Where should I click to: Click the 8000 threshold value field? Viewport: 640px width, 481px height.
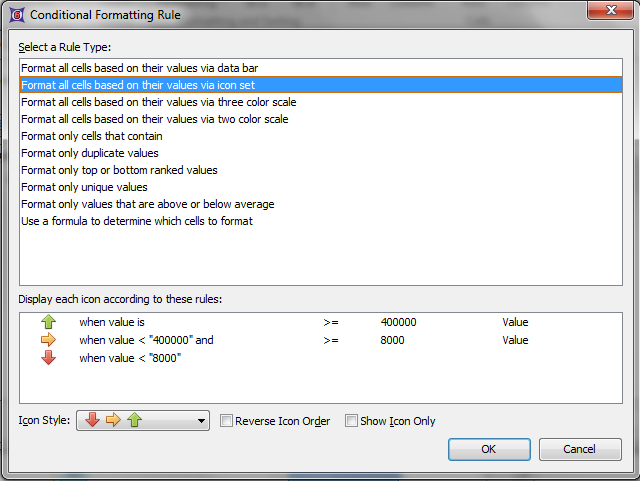pyautogui.click(x=392, y=340)
